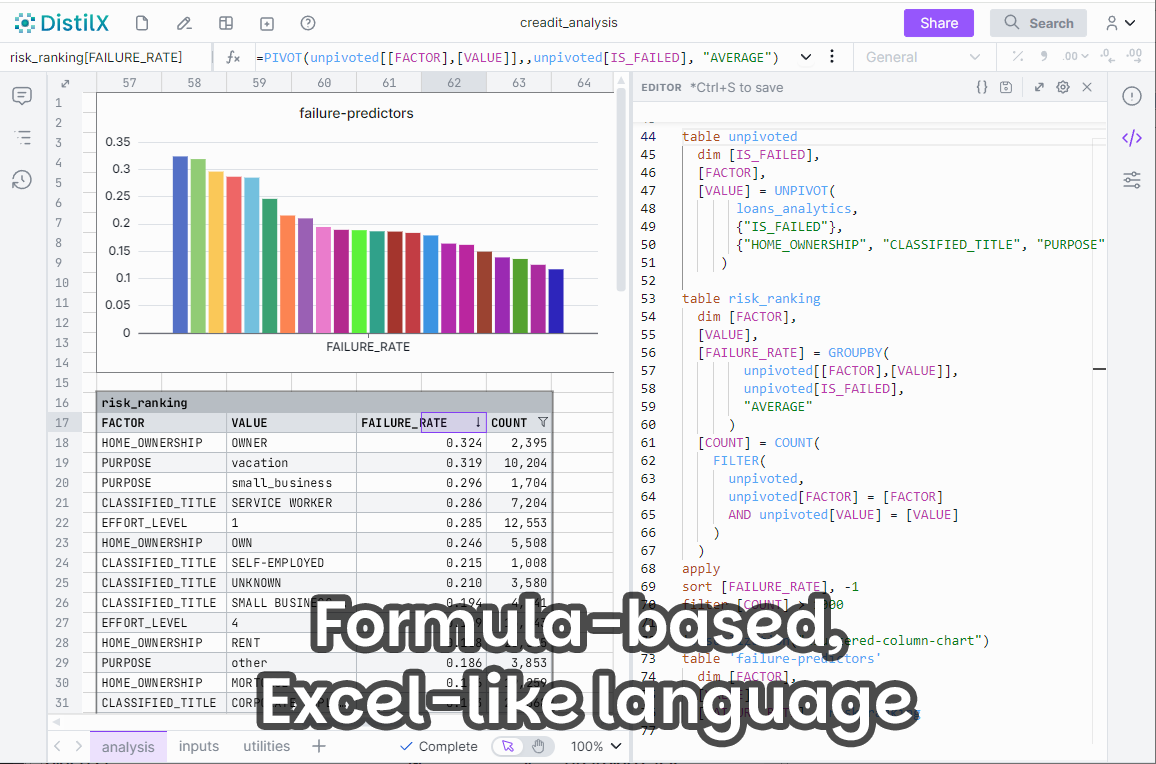Click the code editor icon in right sidebar
1156x764 pixels.
[x=1131, y=138]
